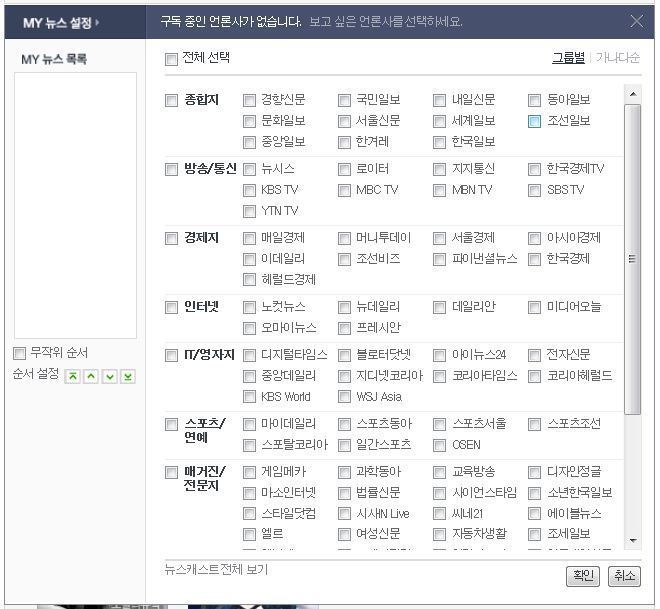Select the 세계일보 checkbox

pyautogui.click(x=439, y=122)
